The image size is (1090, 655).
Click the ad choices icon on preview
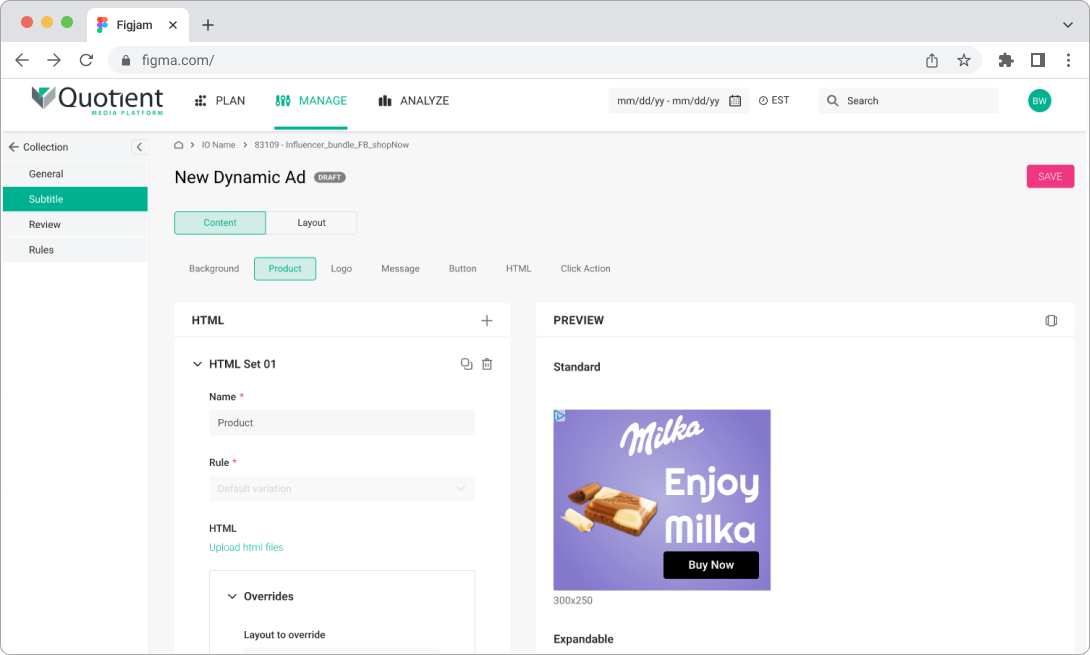tap(560, 416)
